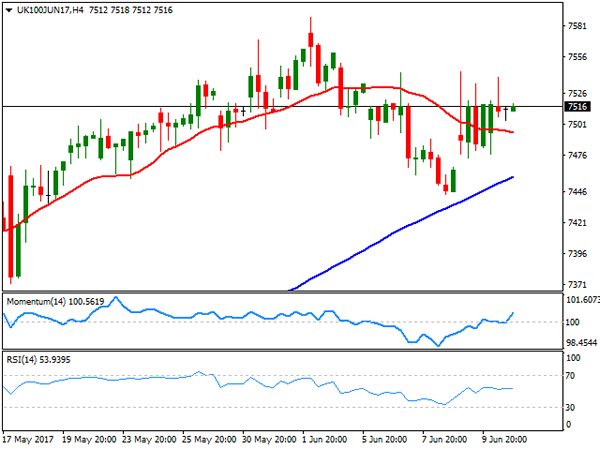Click the 7 Jun 20:00 date label
The width and height of the screenshot is (600, 450).
coord(444,439)
